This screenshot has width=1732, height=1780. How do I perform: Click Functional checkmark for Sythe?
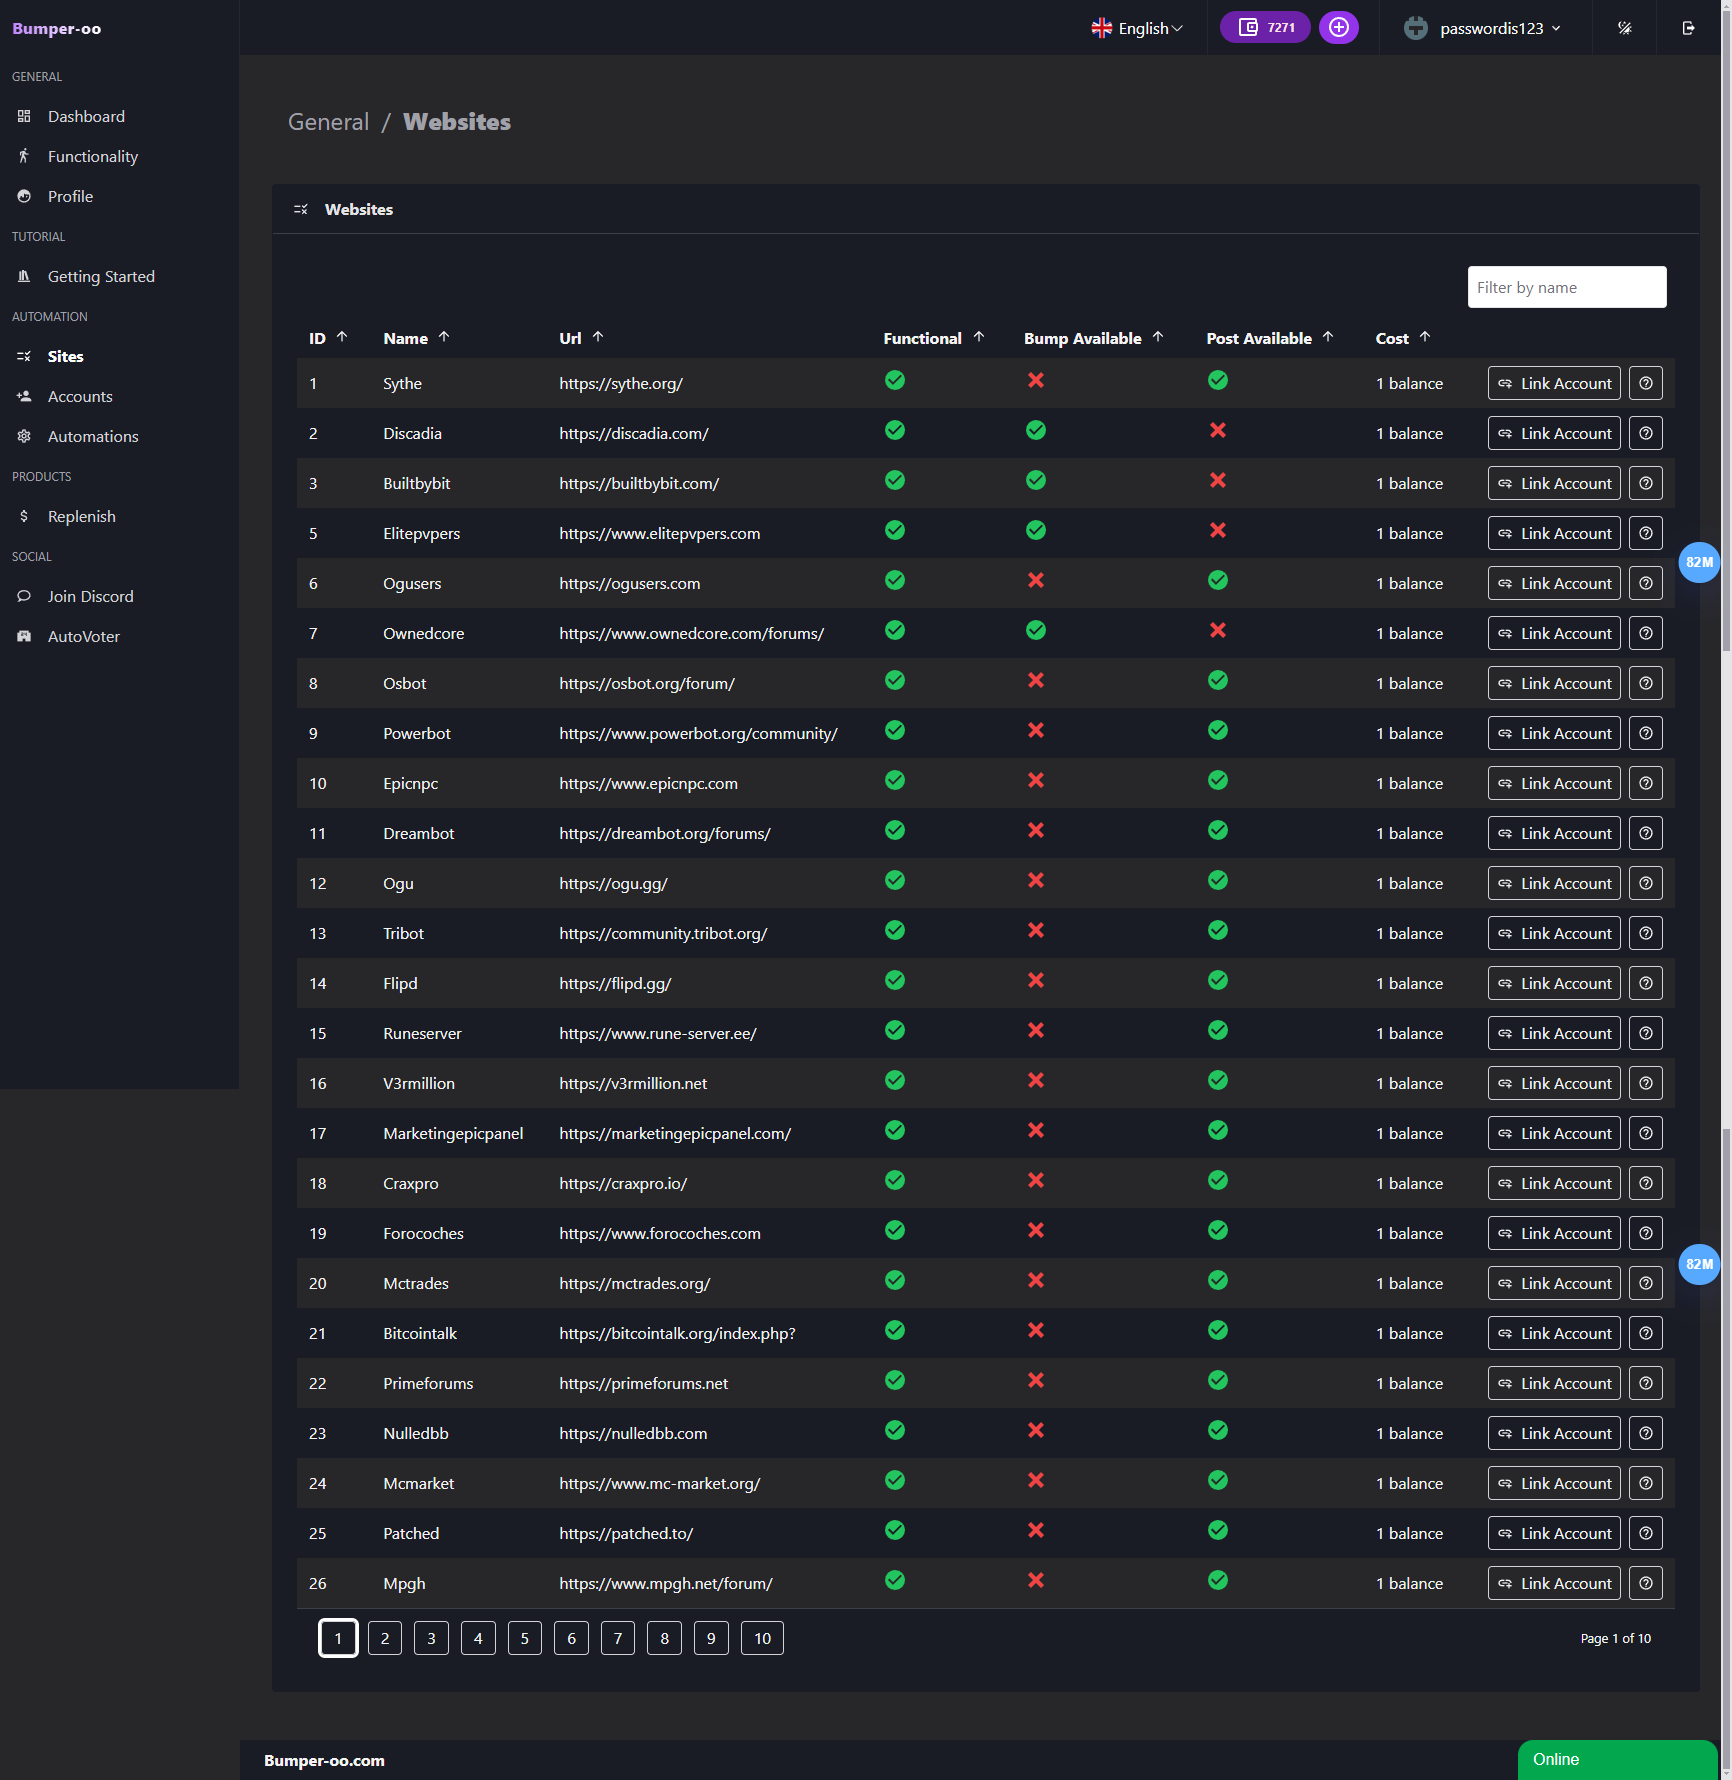(x=895, y=380)
